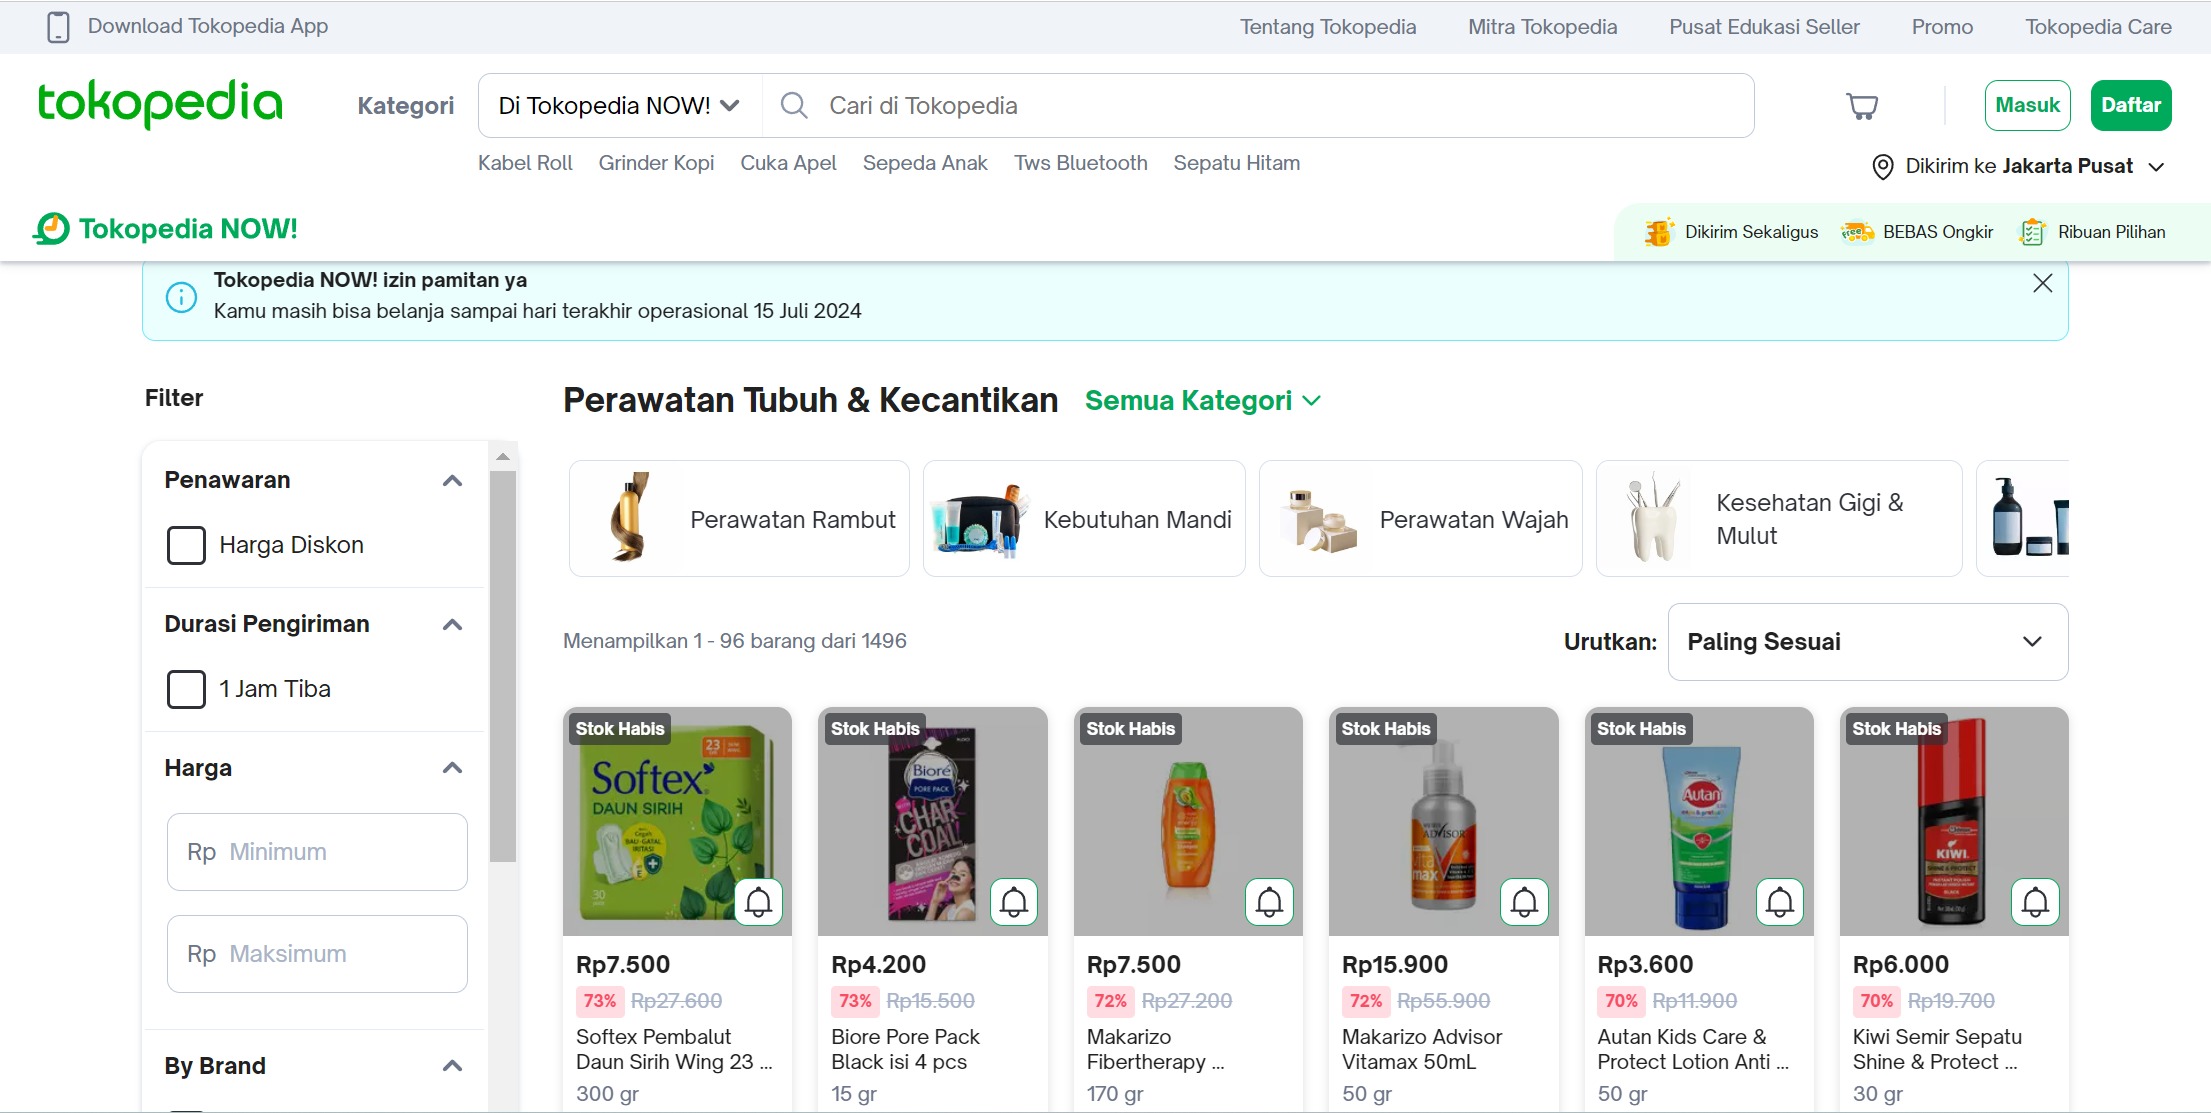This screenshot has height=1113, width=2211.
Task: Click the Makarizo Fibertherapy product image
Action: point(1188,822)
